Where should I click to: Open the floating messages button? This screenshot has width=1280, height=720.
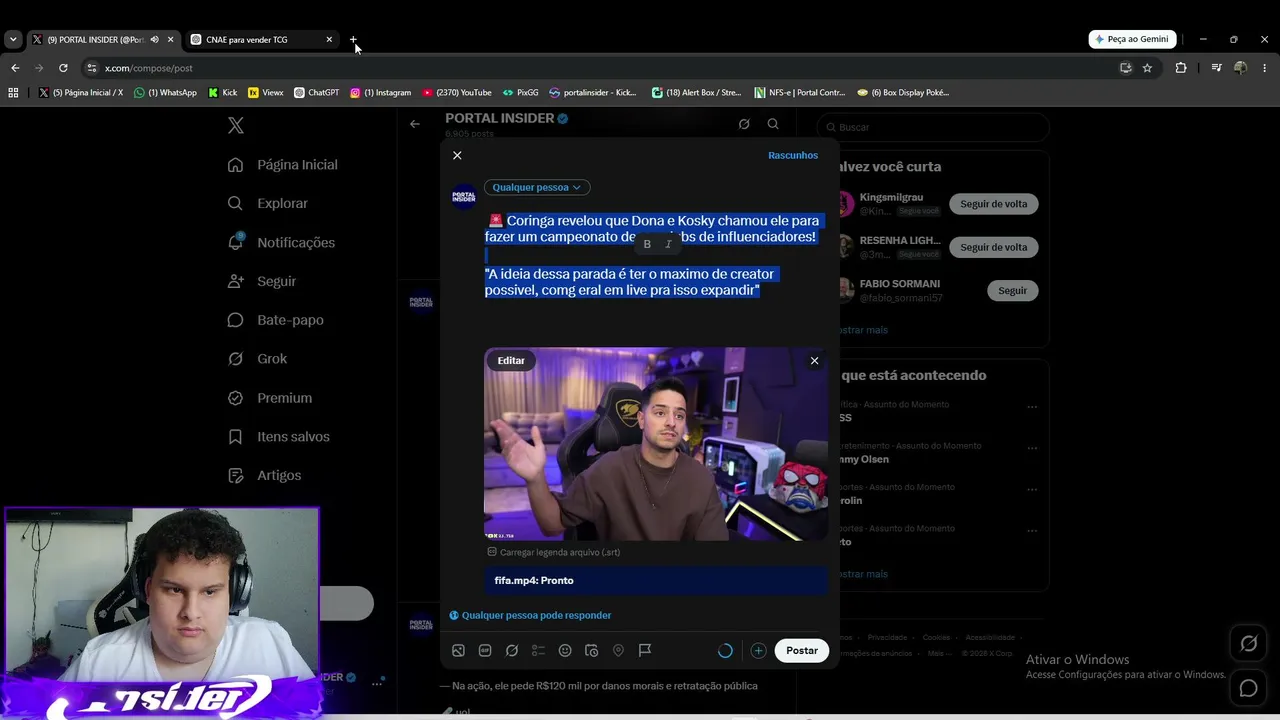[x=1248, y=688]
